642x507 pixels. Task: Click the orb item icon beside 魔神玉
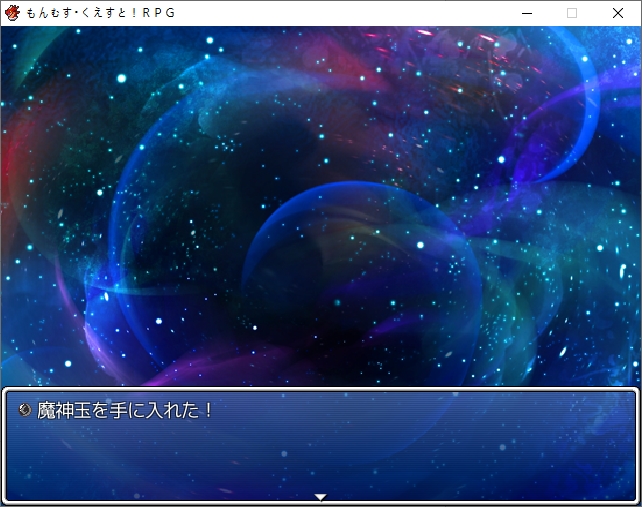coord(25,410)
